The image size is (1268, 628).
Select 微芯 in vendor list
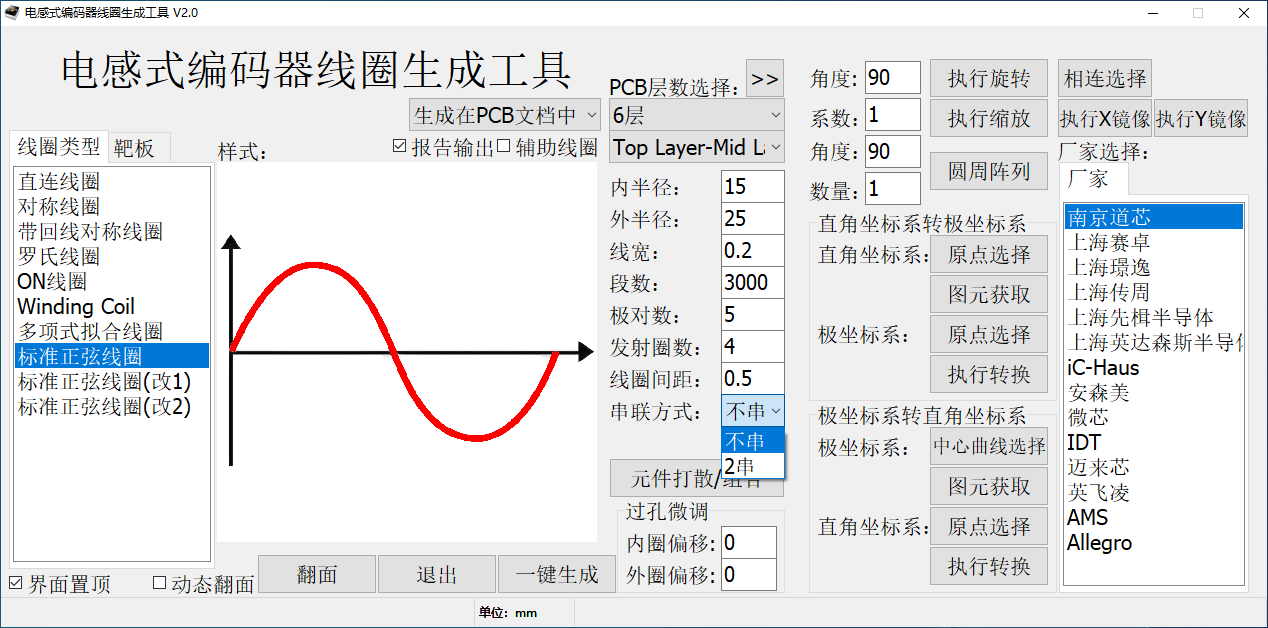(1154, 417)
